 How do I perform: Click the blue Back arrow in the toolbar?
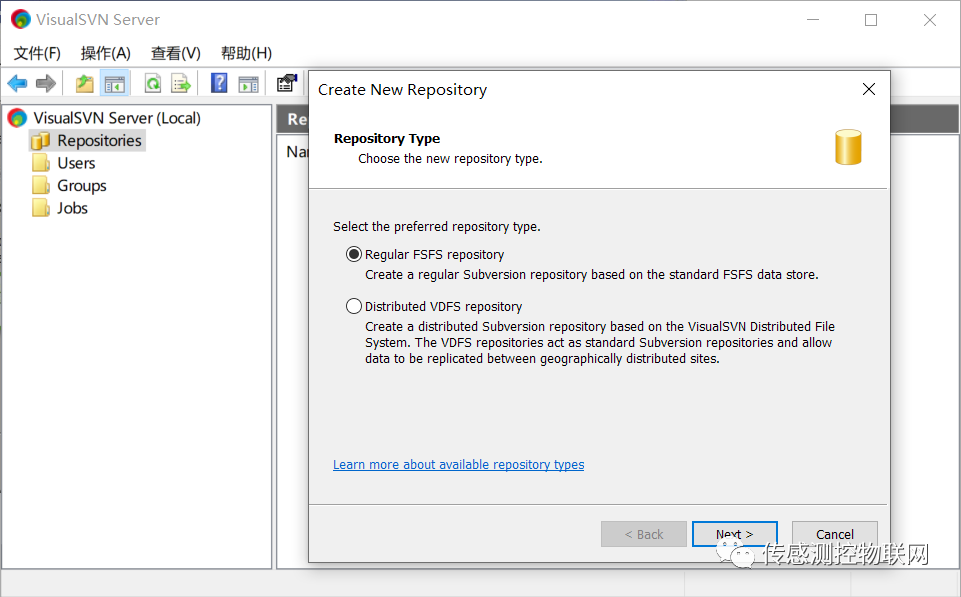[x=17, y=83]
